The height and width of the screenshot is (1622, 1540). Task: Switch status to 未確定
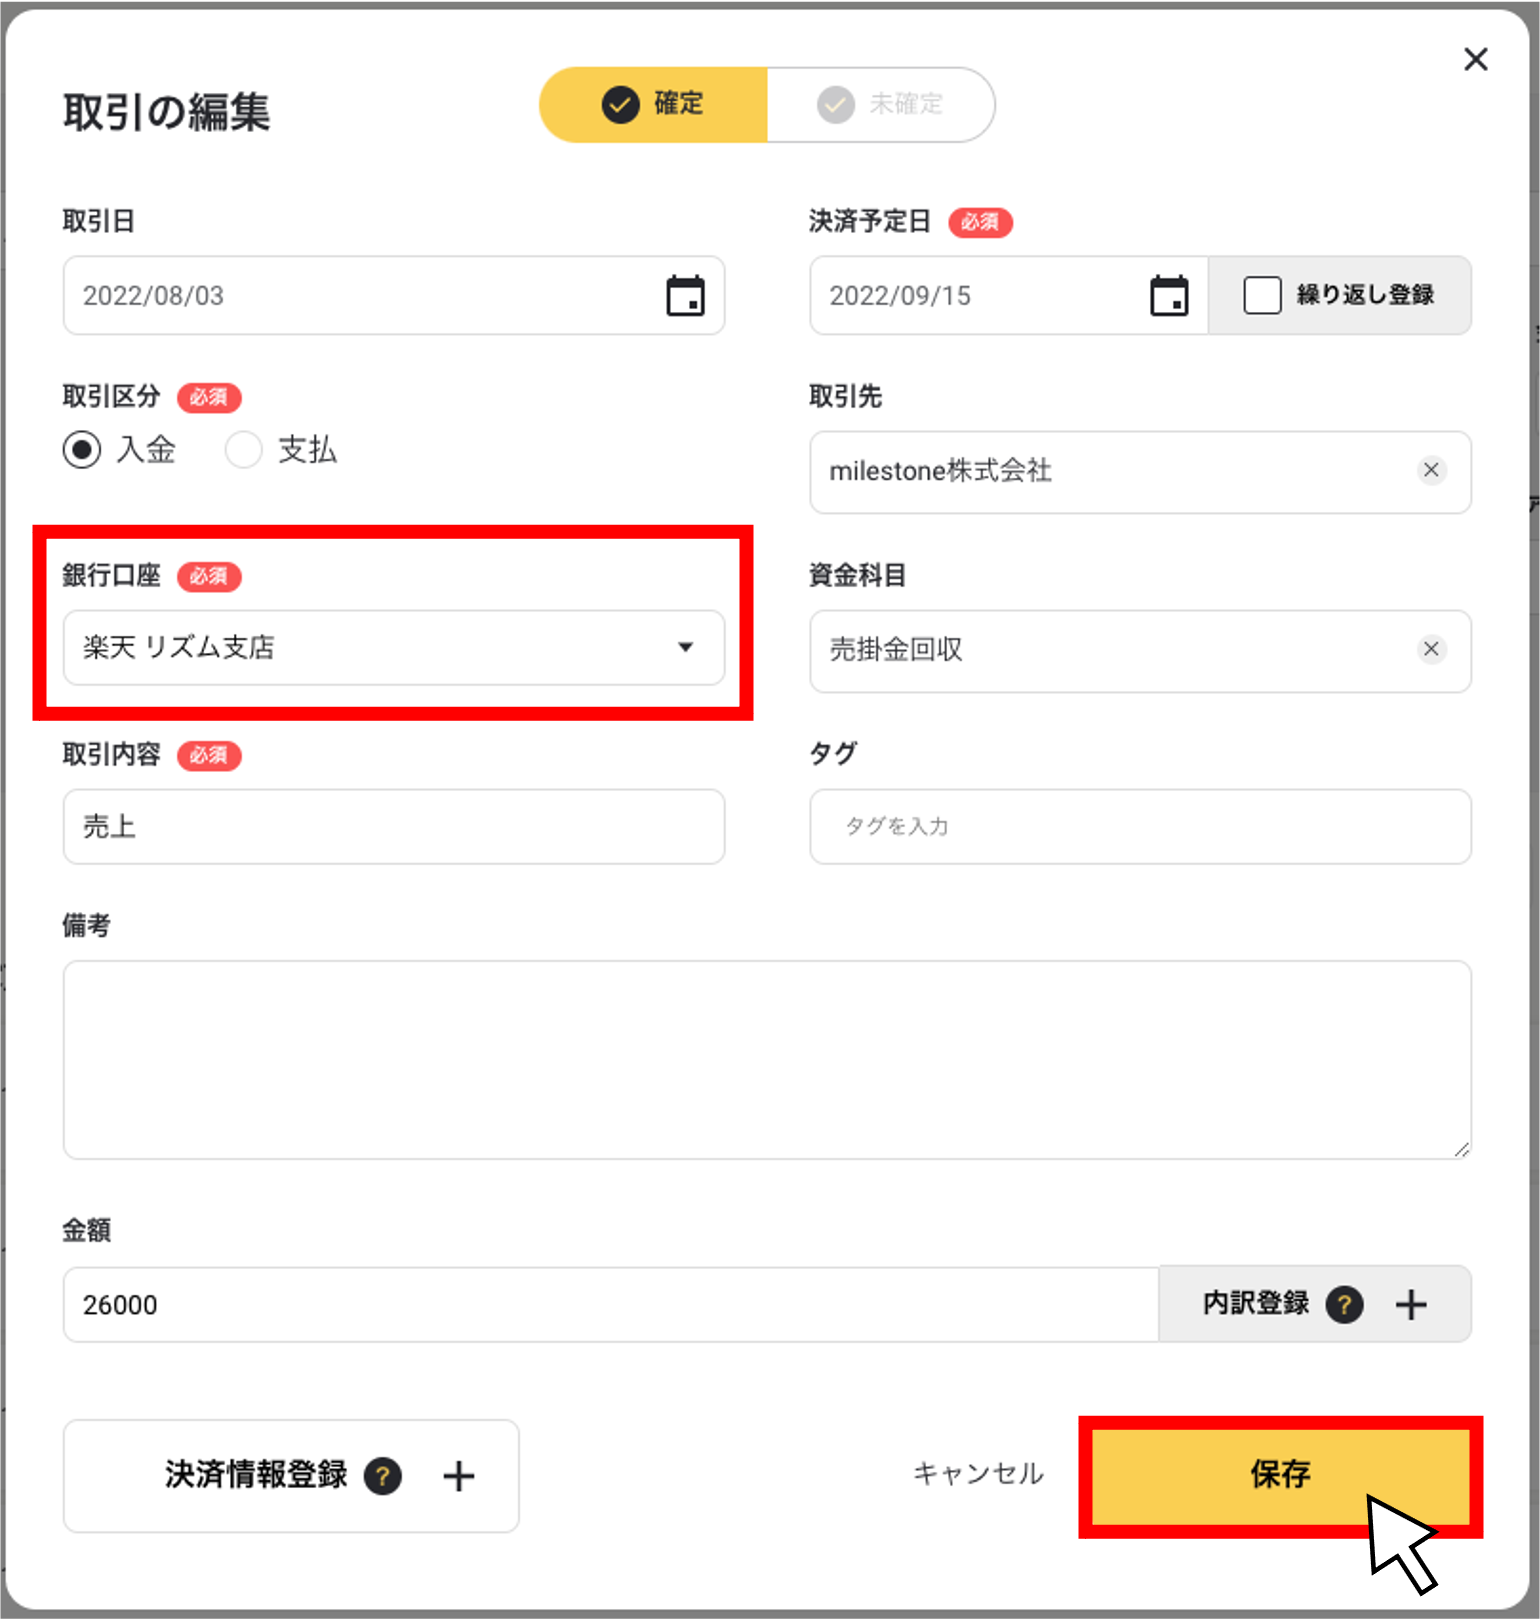pyautogui.click(x=881, y=104)
